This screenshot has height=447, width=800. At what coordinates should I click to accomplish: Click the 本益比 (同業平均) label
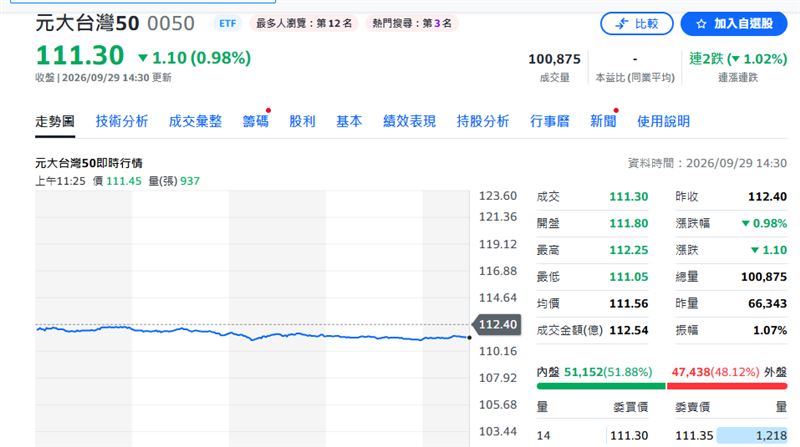(635, 78)
